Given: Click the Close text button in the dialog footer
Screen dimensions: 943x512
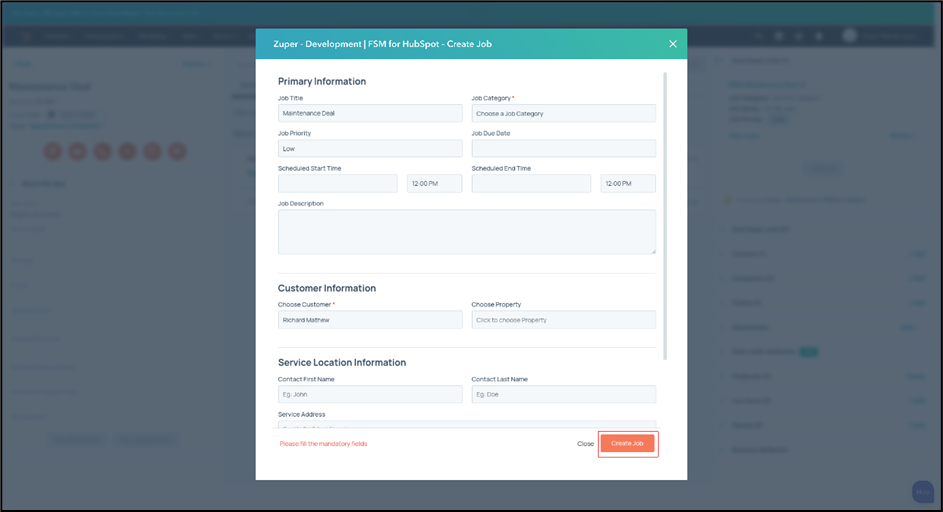Looking at the screenshot, I should [x=585, y=443].
